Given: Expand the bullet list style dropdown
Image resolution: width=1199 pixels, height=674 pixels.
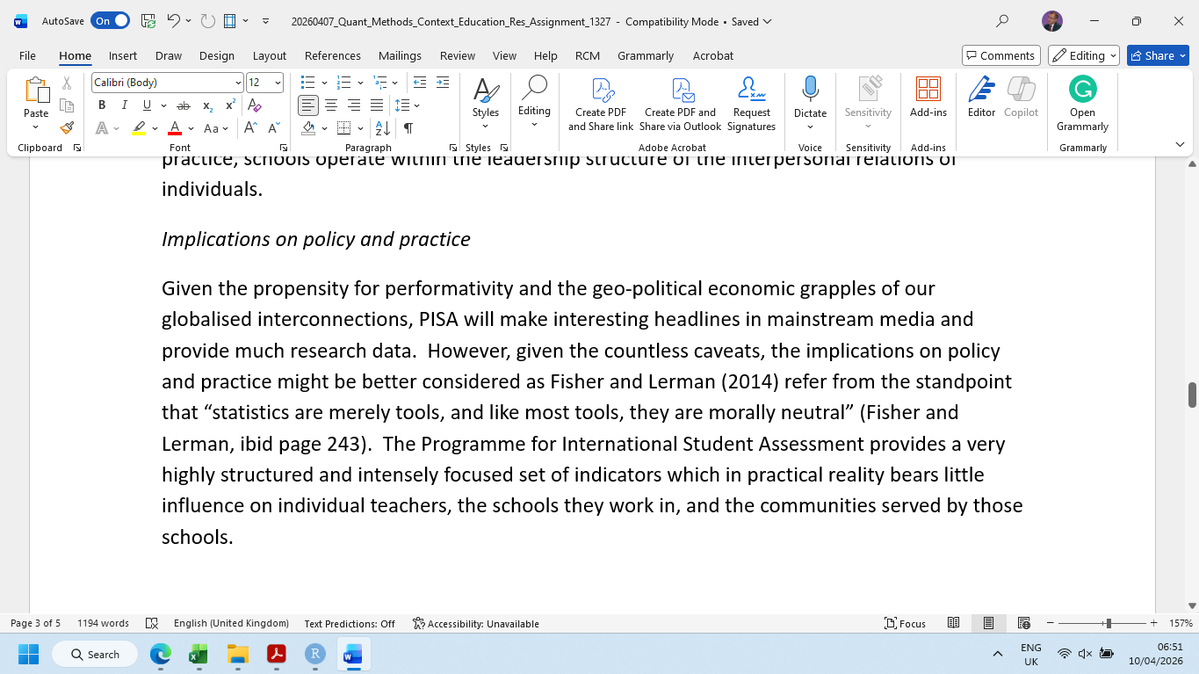Looking at the screenshot, I should click(324, 83).
